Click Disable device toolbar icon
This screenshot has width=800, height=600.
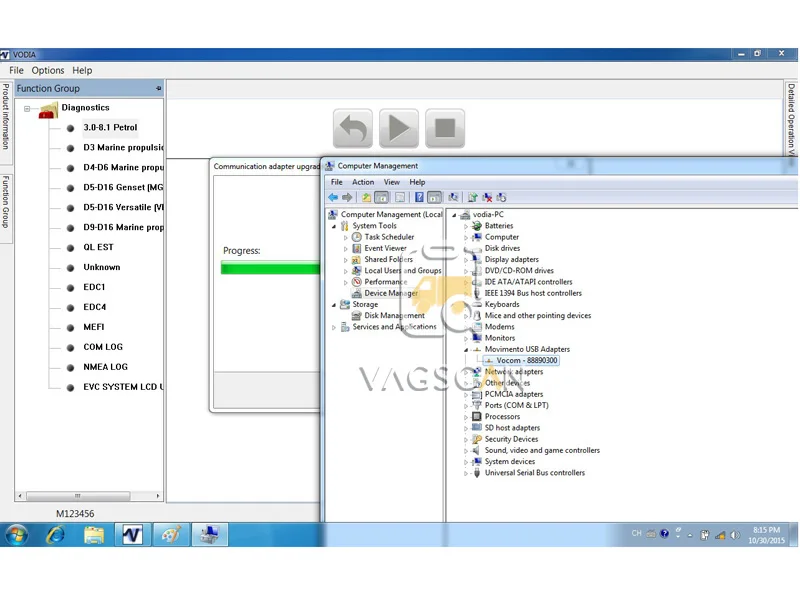[x=502, y=197]
